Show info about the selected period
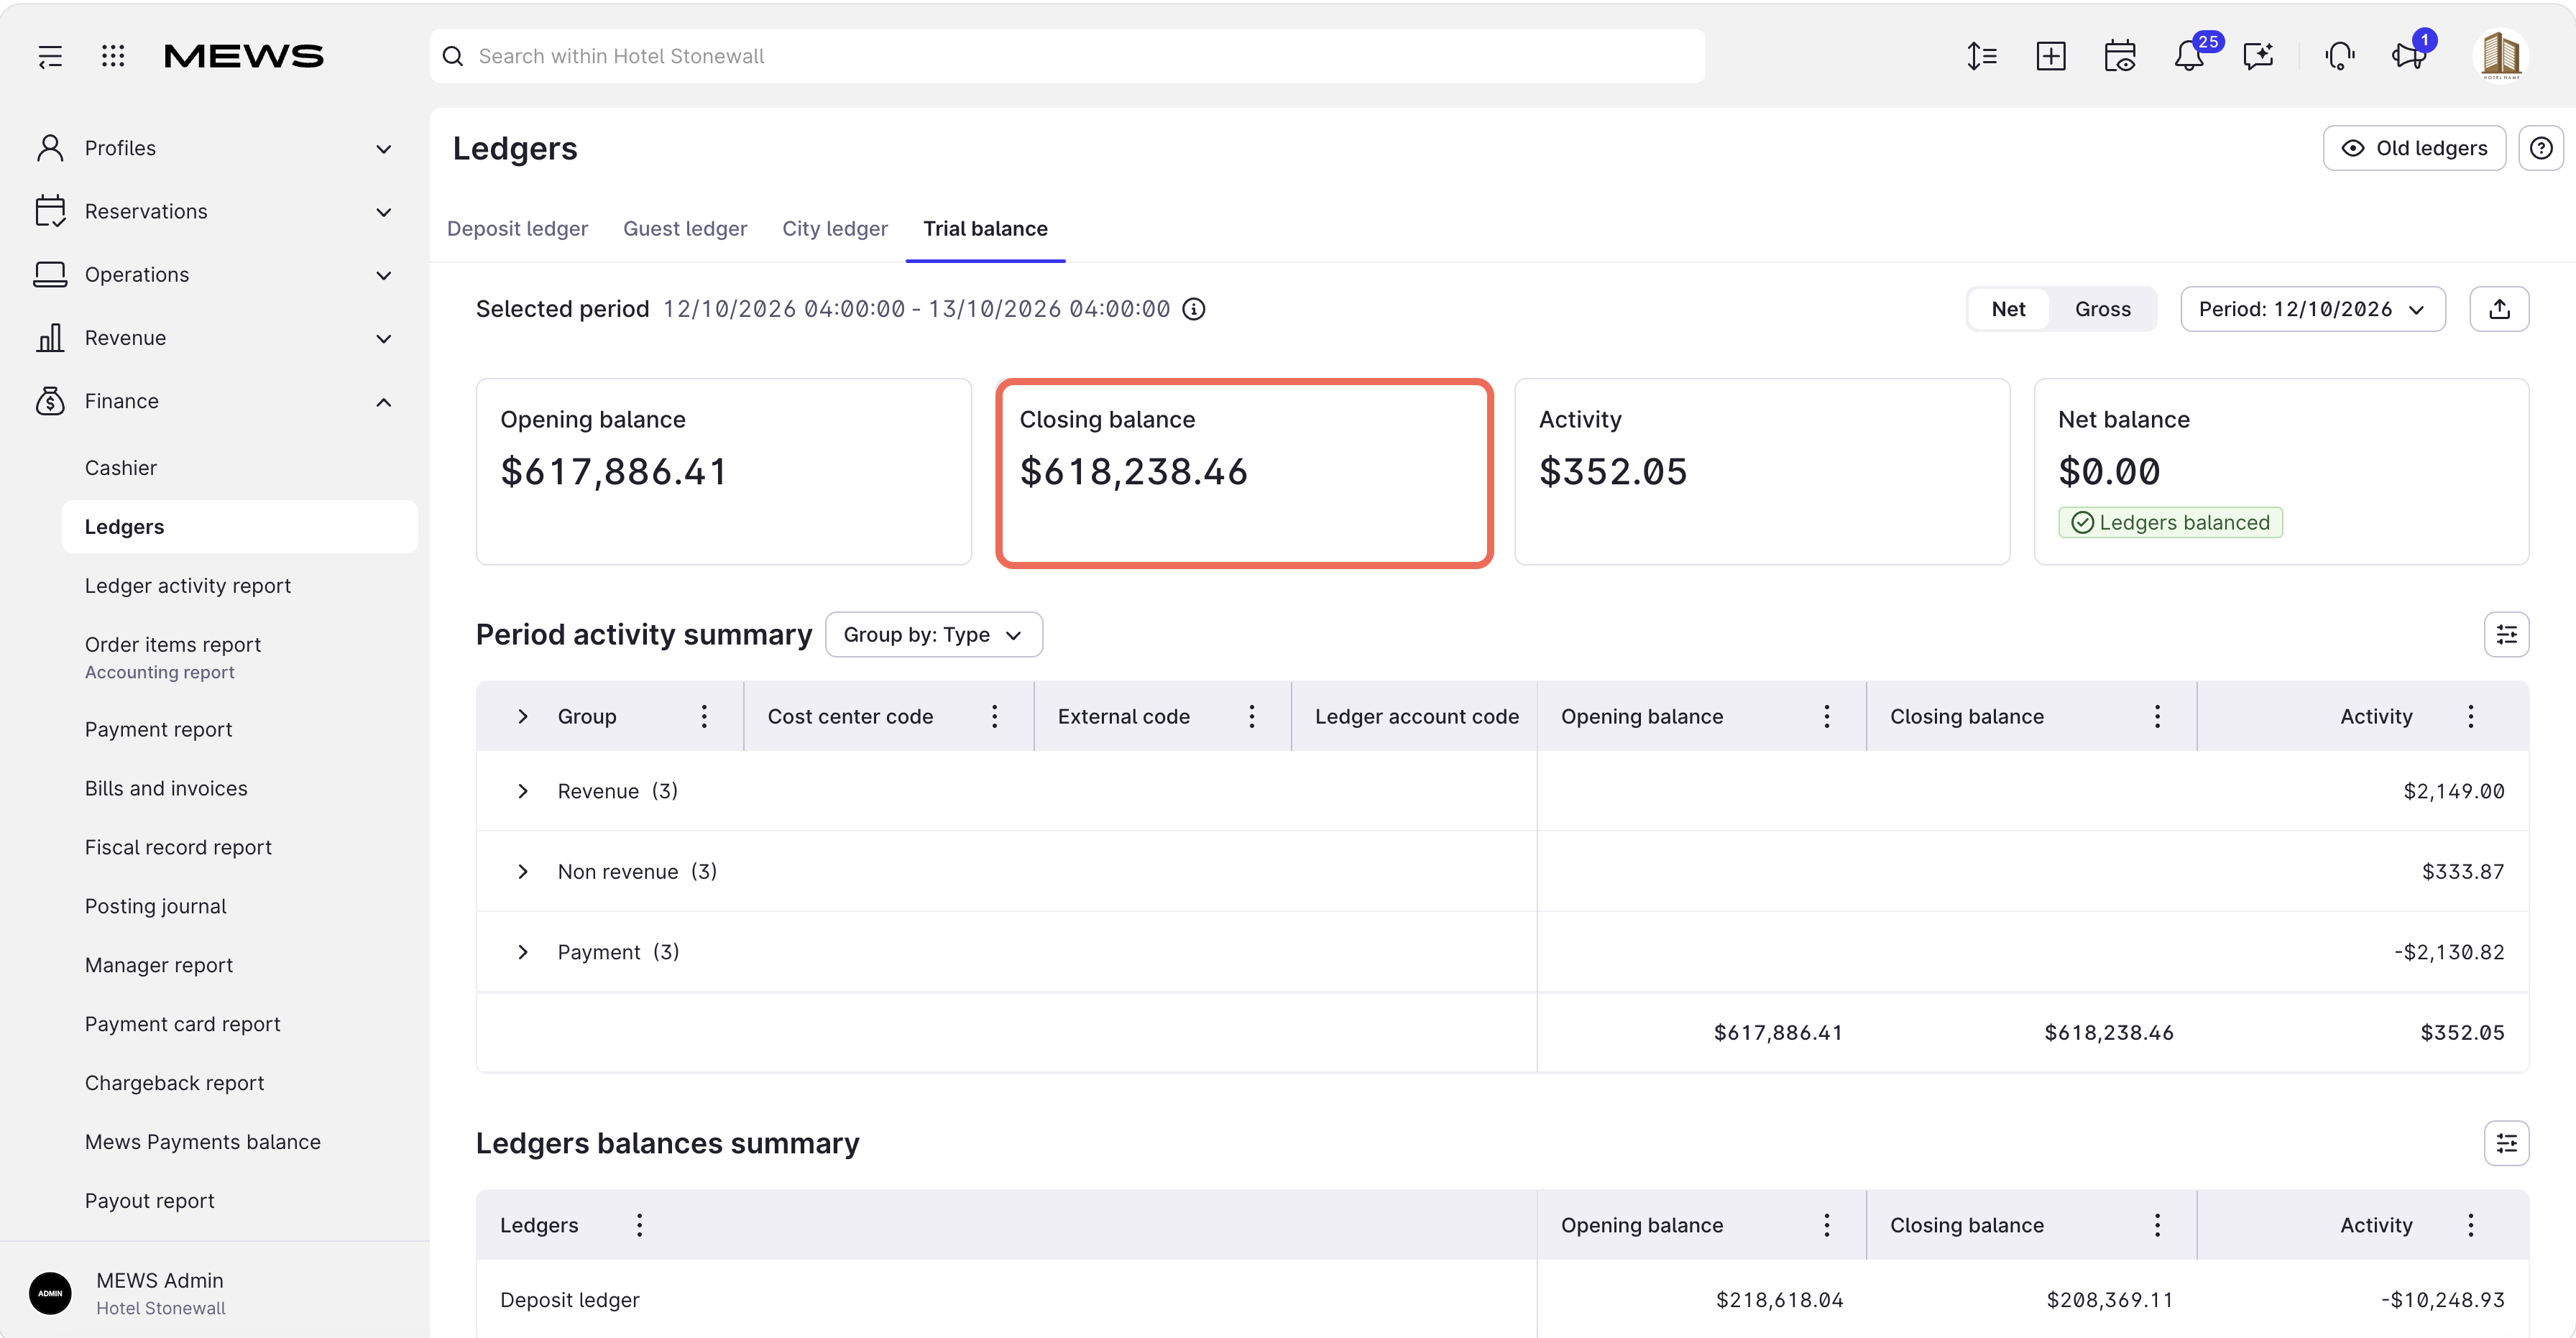The image size is (2576, 1338). pos(1193,309)
